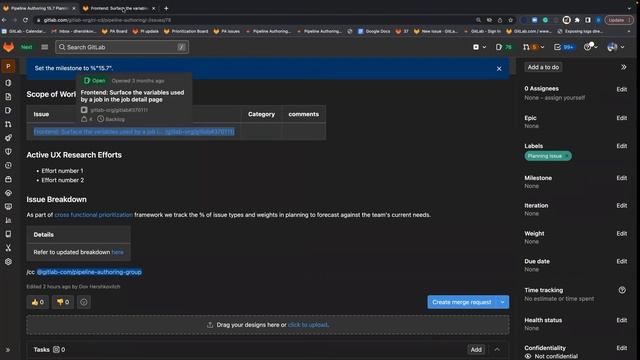The height and width of the screenshot is (360, 640).
Task: Dismiss the milestone set notification banner
Action: pos(499,69)
